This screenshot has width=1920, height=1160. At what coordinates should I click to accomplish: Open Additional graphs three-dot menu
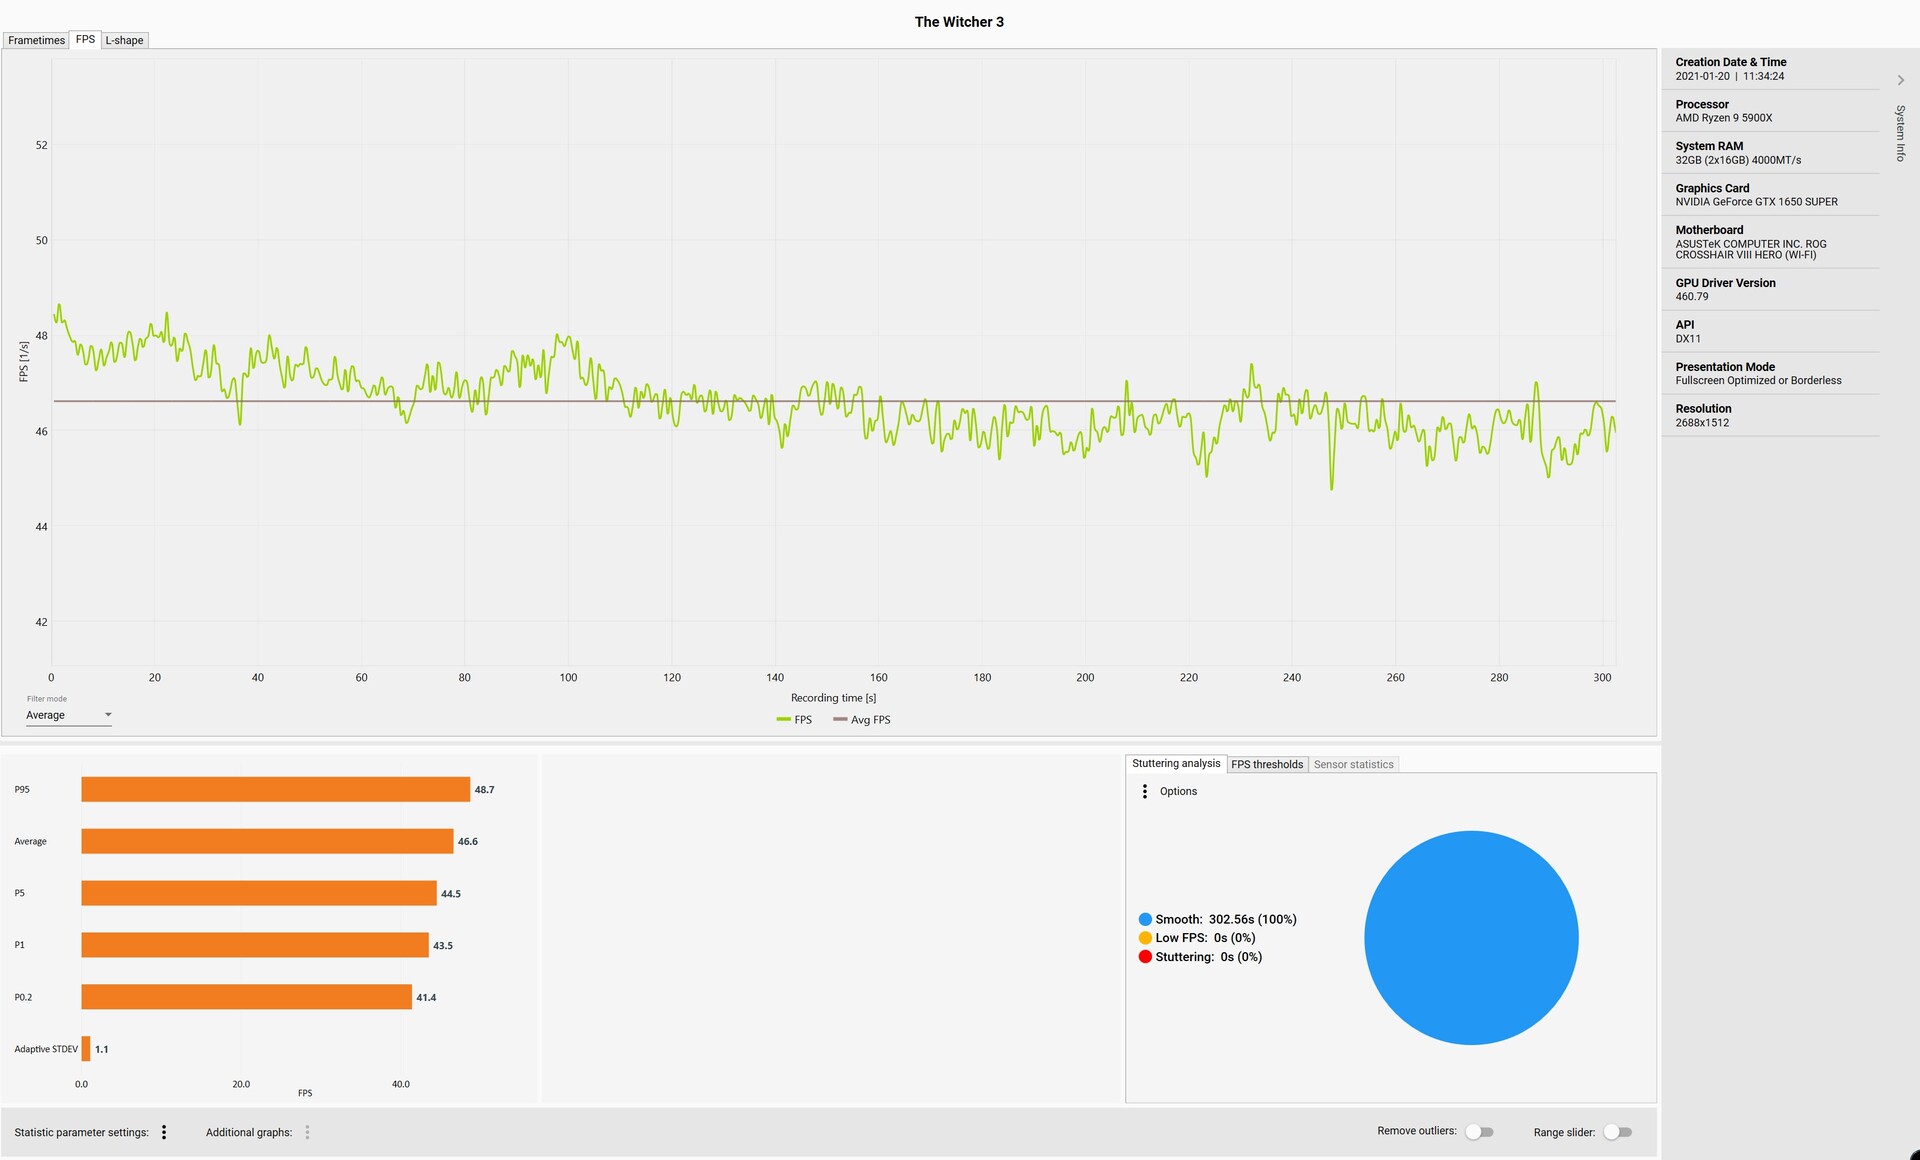(x=307, y=1132)
